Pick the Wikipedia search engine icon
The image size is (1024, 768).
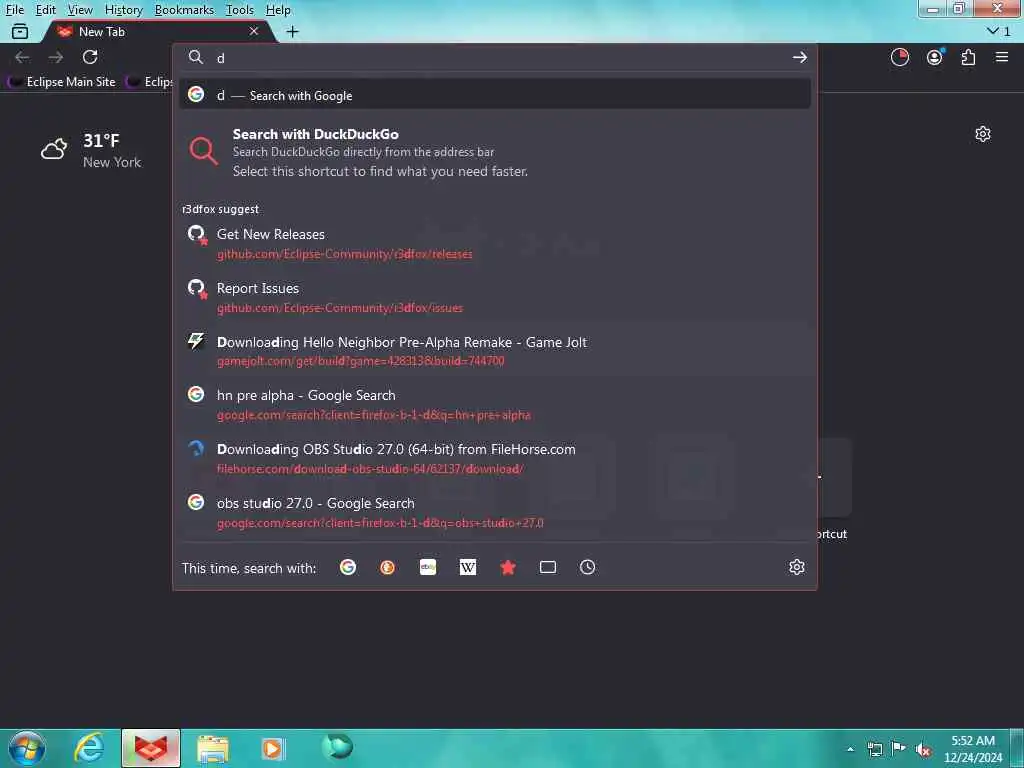(468, 568)
